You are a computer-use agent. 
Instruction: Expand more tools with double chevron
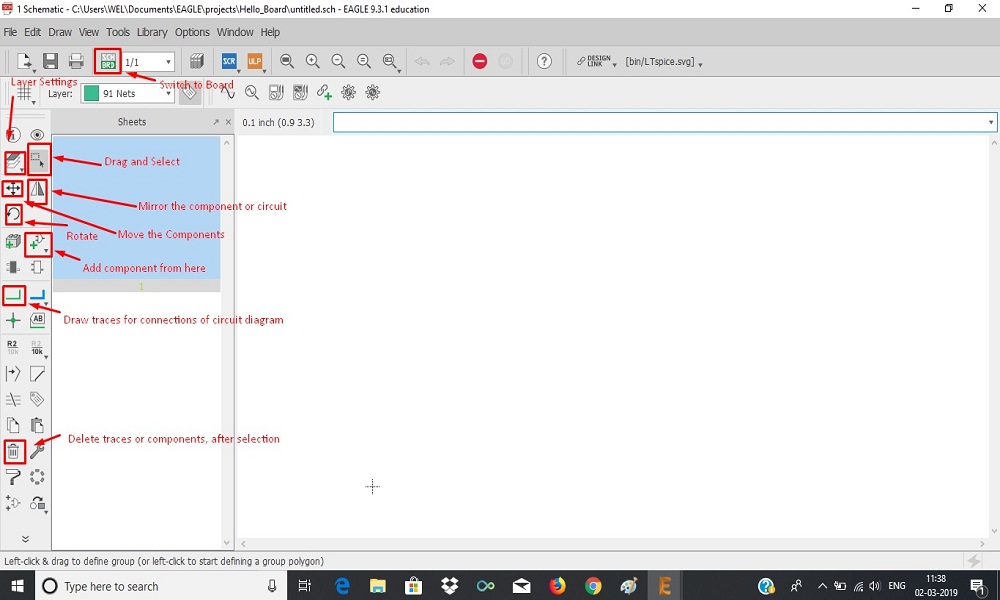pyautogui.click(x=25, y=539)
